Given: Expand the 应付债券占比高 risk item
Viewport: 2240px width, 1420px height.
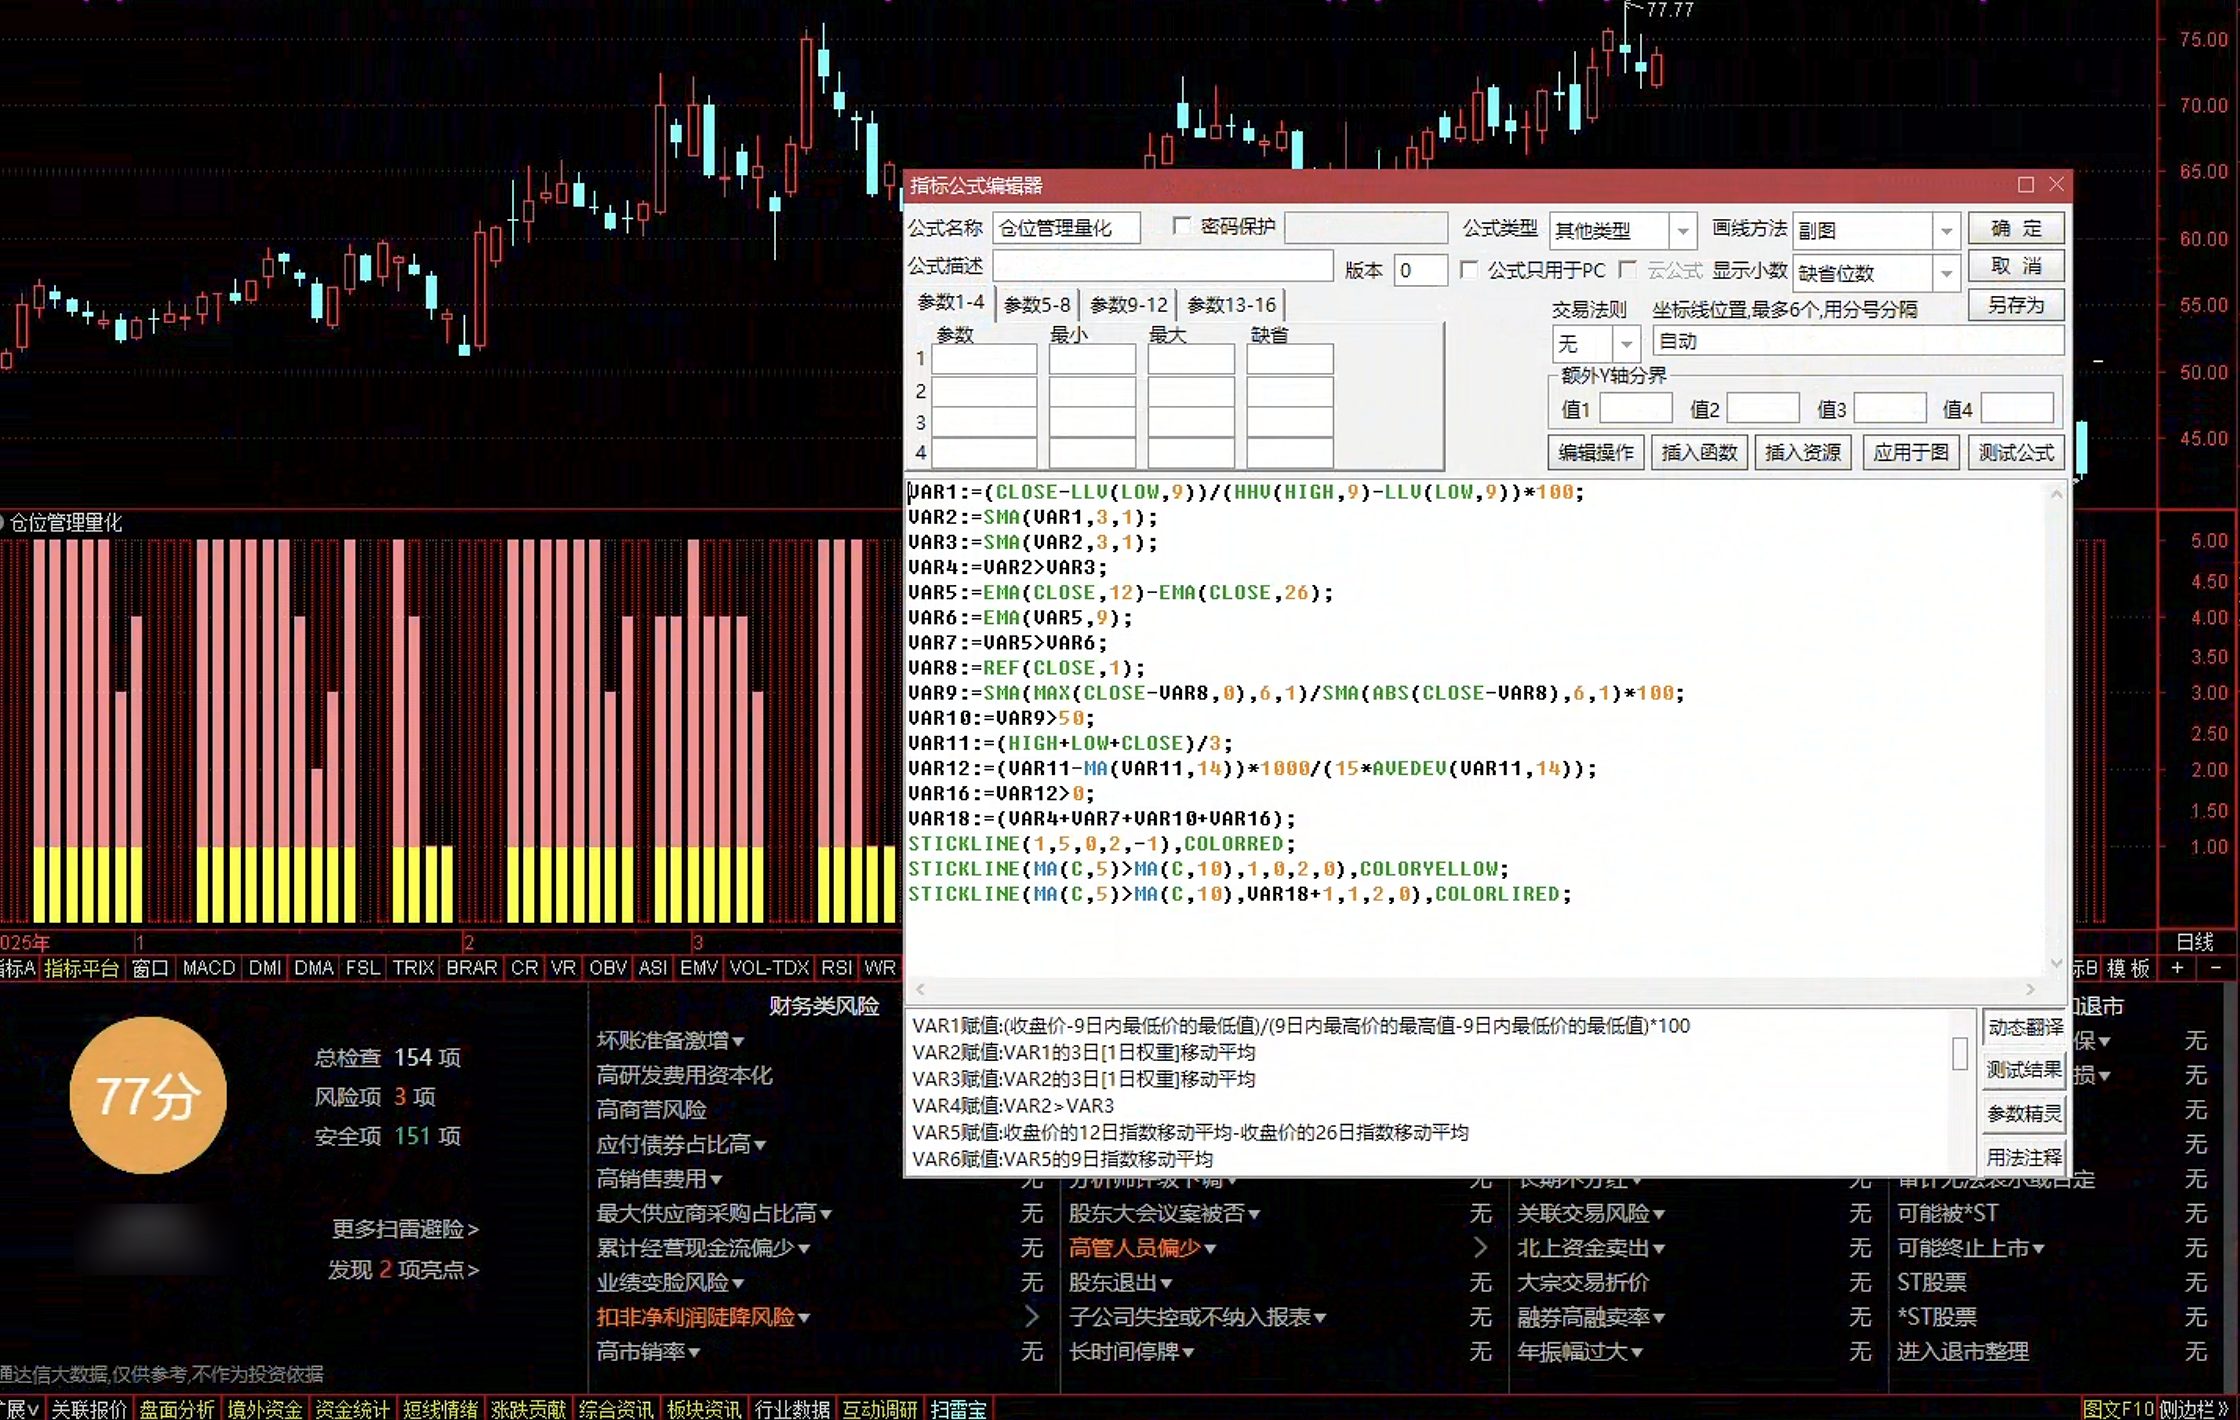Looking at the screenshot, I should click(760, 1145).
